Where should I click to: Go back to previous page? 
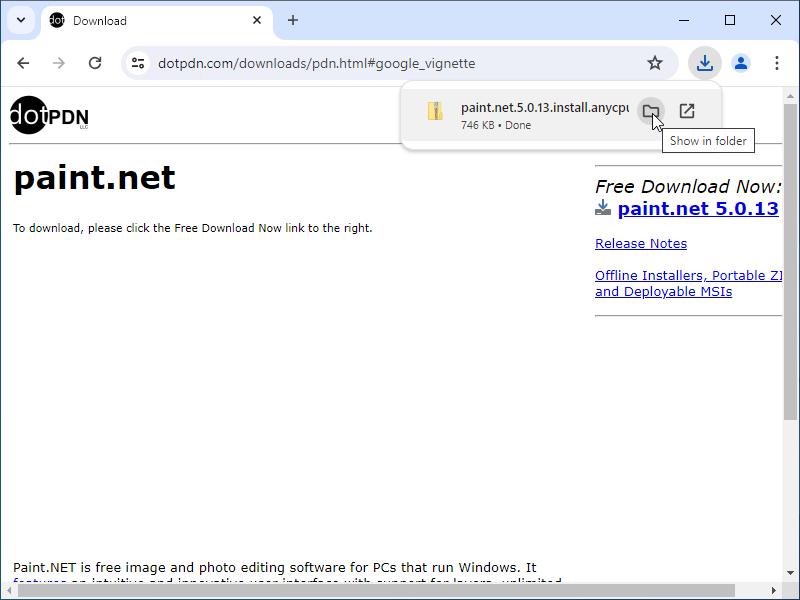[23, 63]
